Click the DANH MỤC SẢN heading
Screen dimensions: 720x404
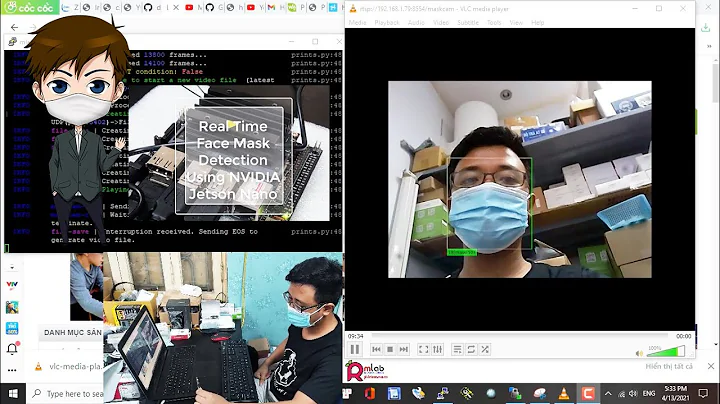point(73,332)
